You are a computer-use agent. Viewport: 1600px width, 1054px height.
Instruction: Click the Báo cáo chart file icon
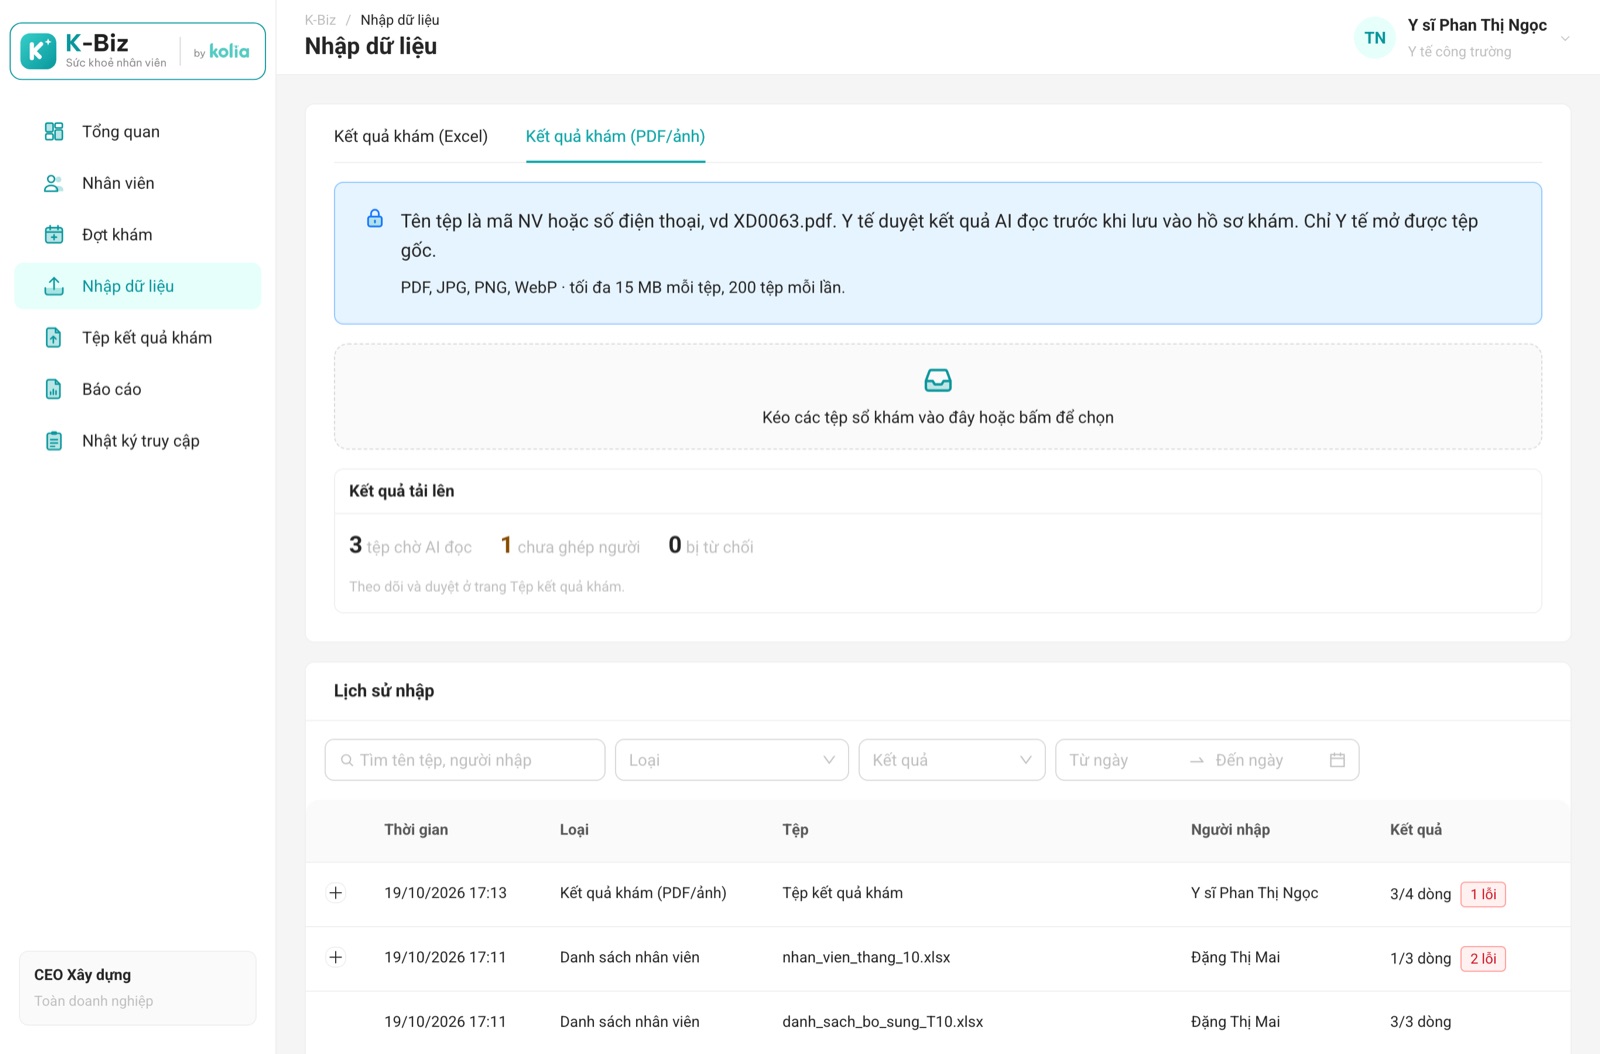(54, 389)
